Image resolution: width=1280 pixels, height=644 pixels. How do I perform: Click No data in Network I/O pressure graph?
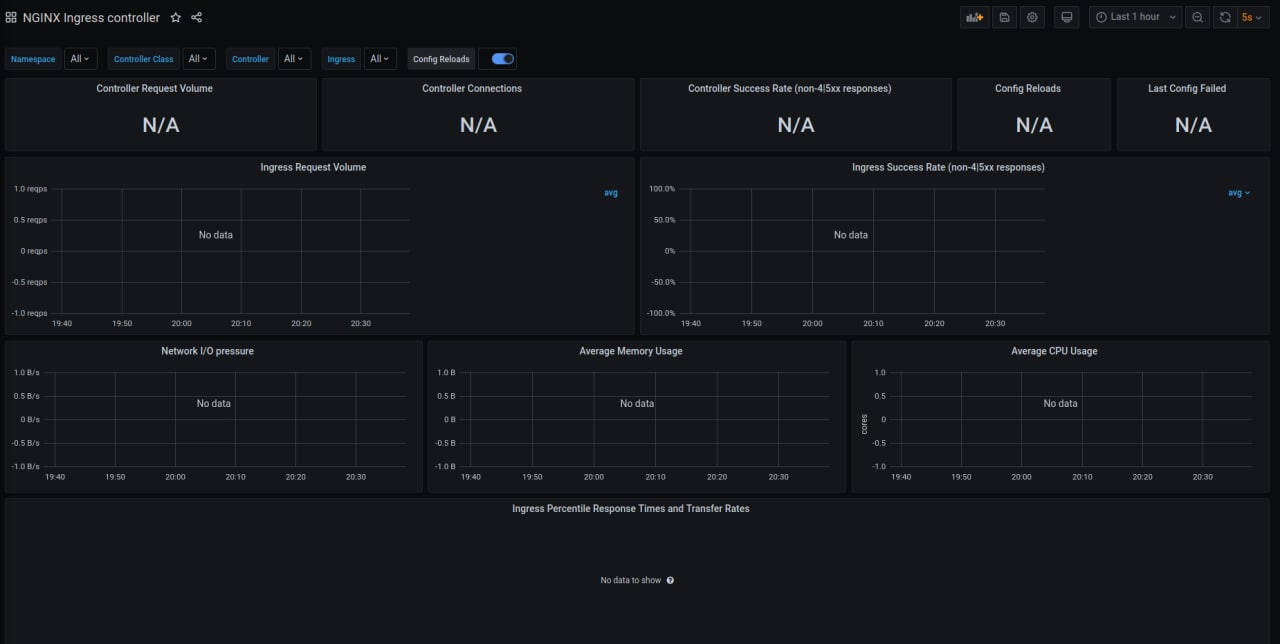(x=213, y=403)
